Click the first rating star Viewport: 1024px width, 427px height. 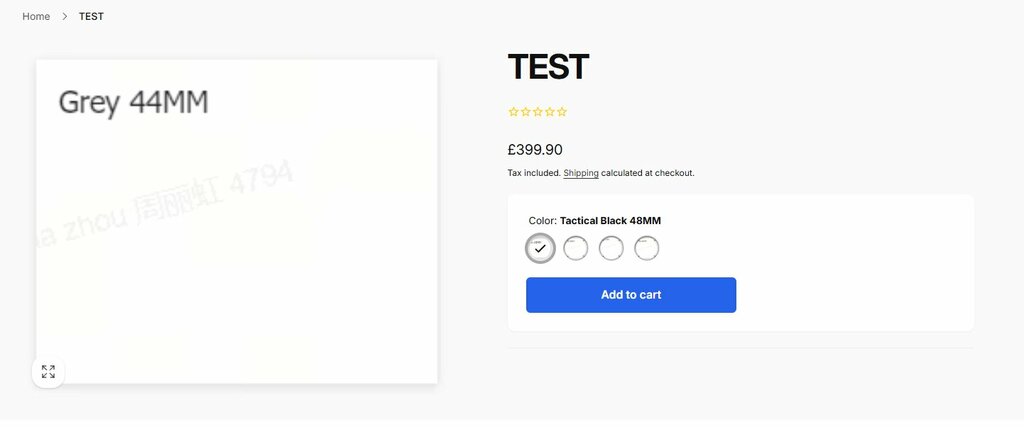click(x=513, y=112)
